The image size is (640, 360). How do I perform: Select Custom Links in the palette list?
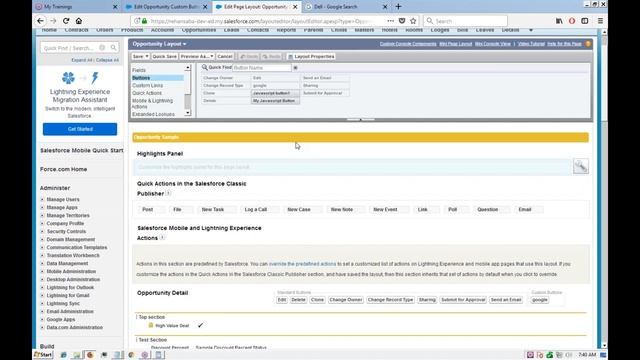[147, 85]
